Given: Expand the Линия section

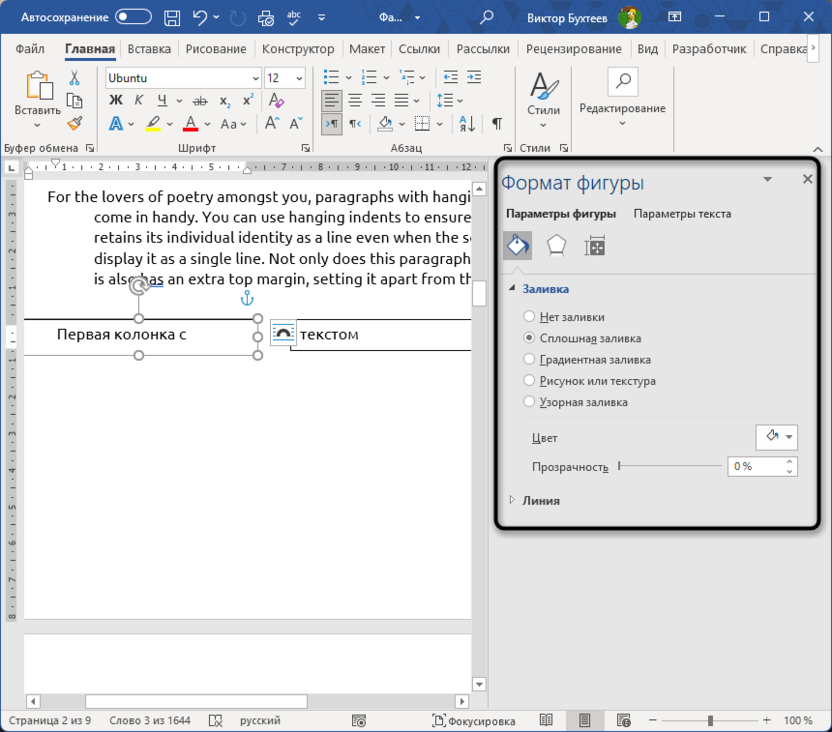Looking at the screenshot, I should [540, 500].
